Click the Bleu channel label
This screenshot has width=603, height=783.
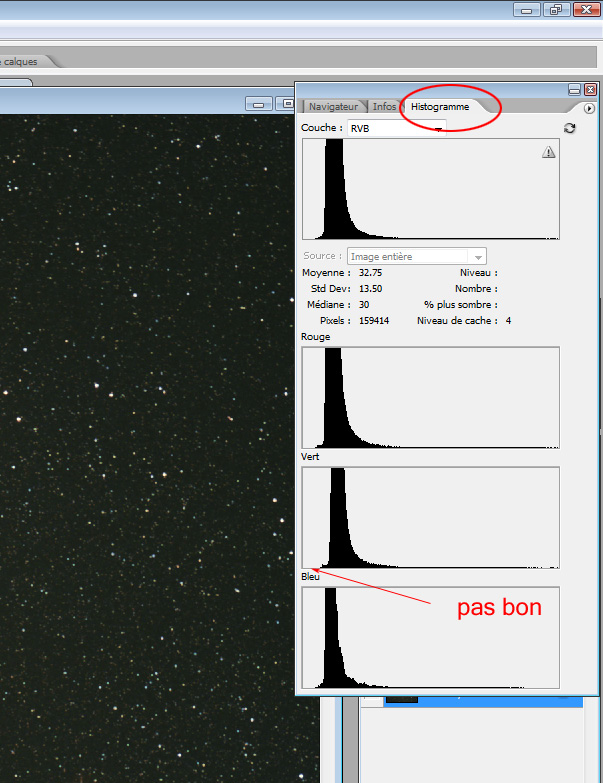coord(310,576)
